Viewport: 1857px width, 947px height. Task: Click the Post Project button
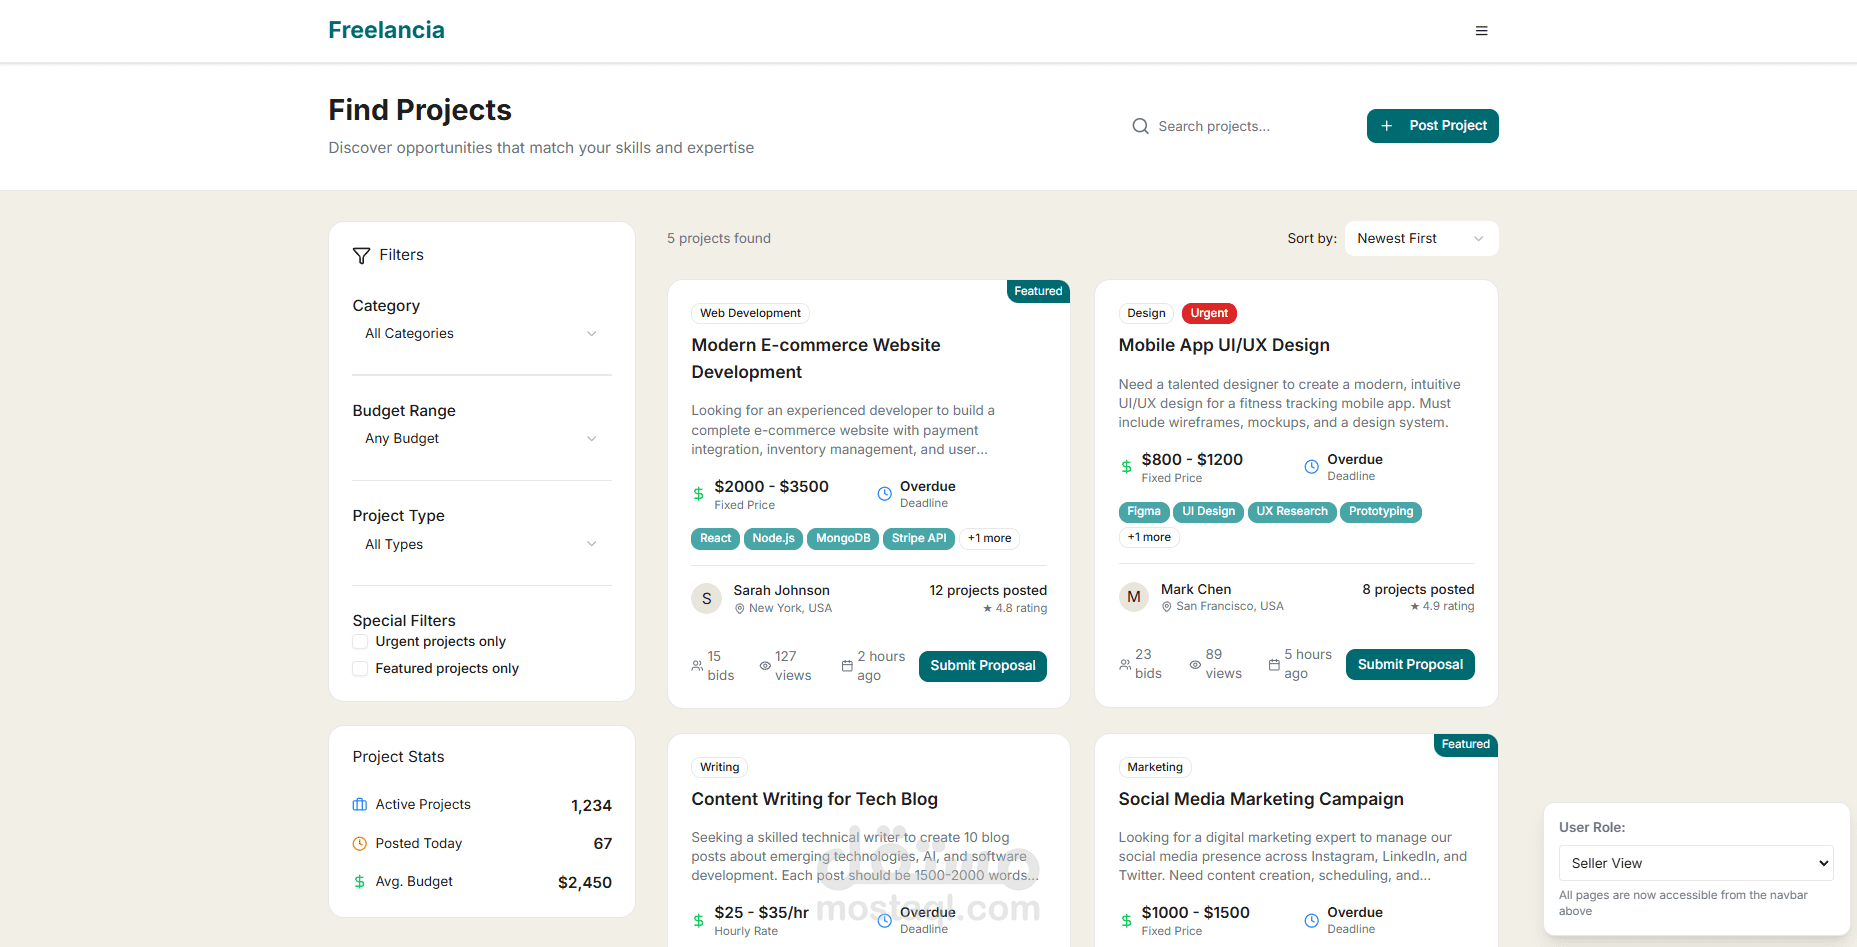(1432, 126)
